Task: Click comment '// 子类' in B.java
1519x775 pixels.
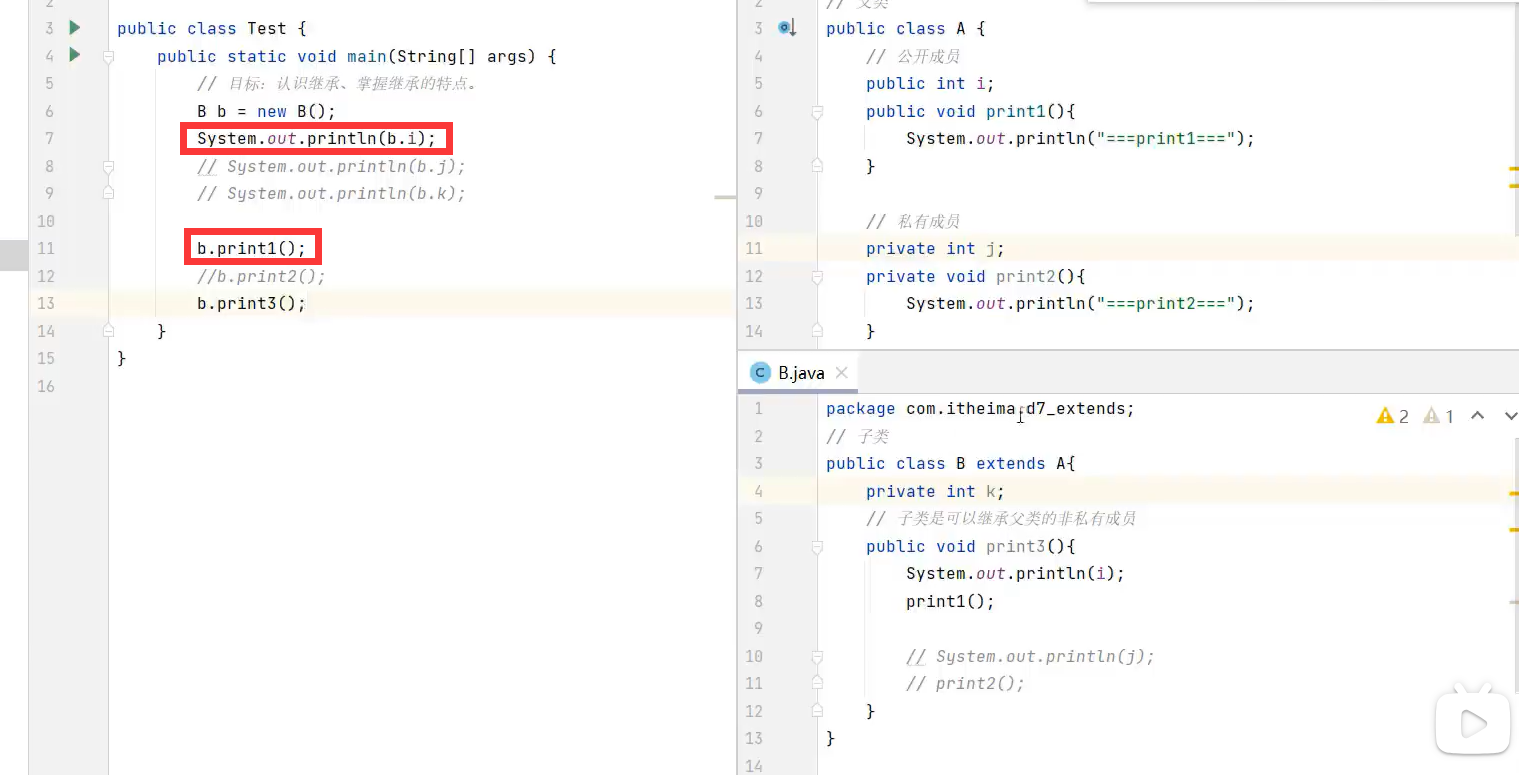Action: coord(857,436)
